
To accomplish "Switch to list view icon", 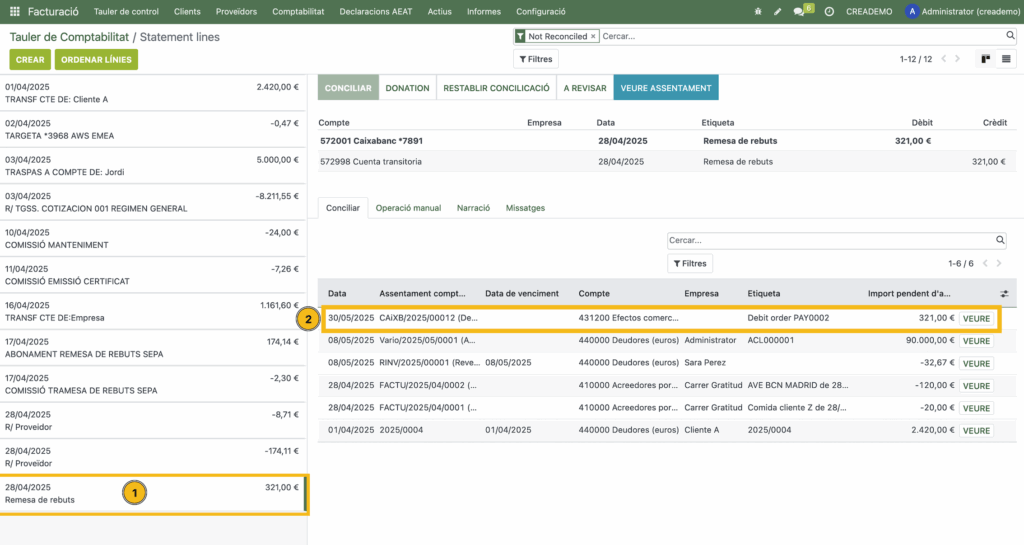I will point(1005,59).
